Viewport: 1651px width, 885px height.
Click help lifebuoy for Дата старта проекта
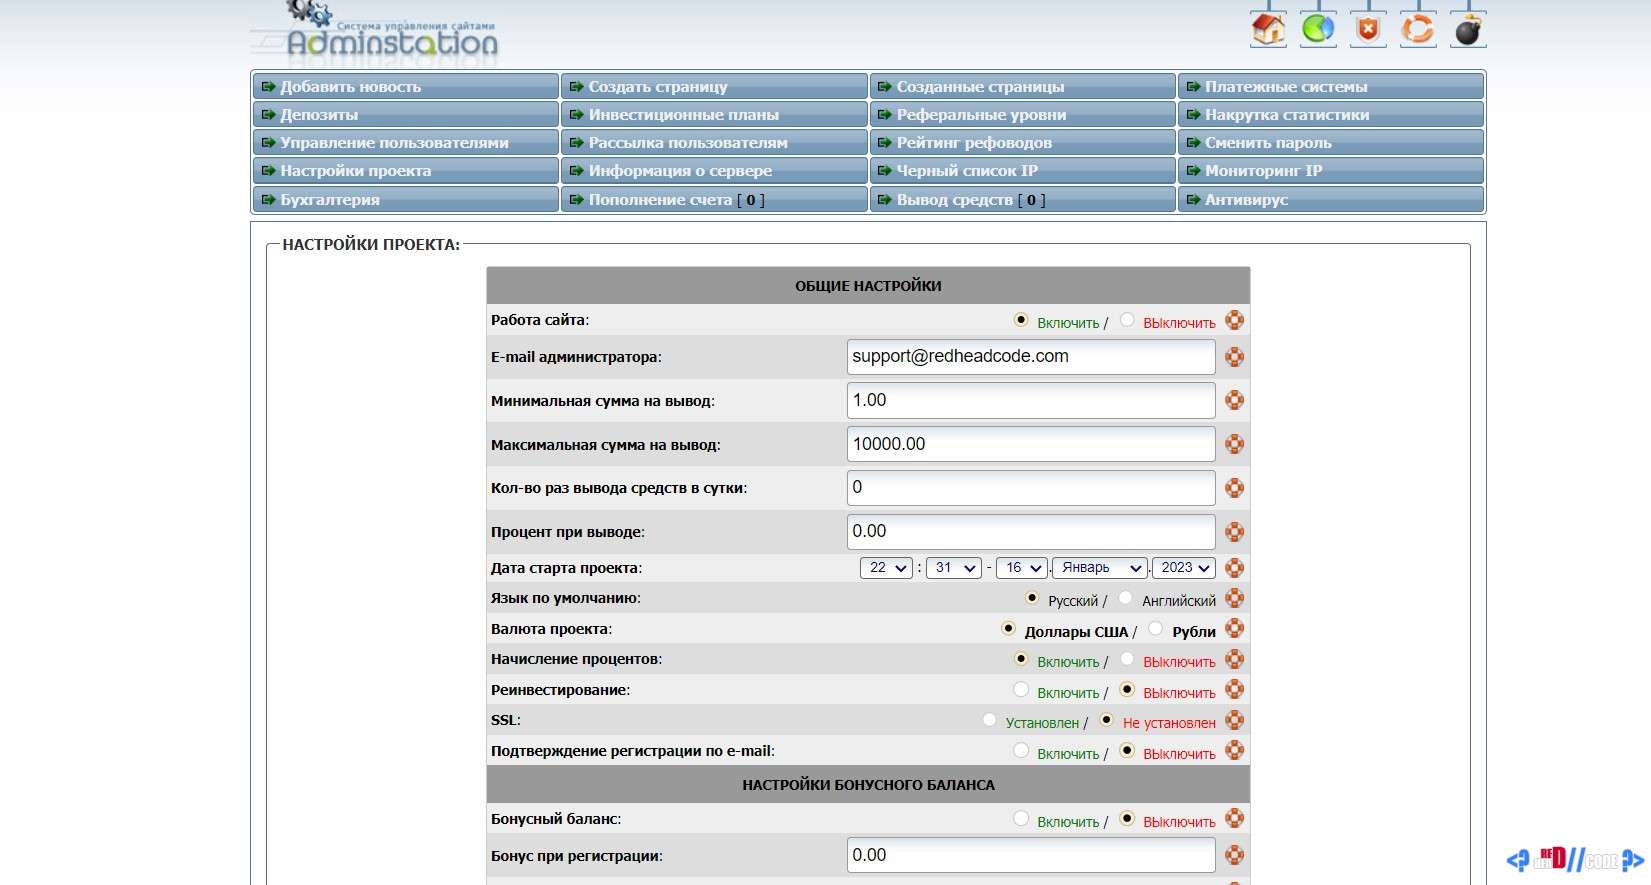click(x=1235, y=568)
